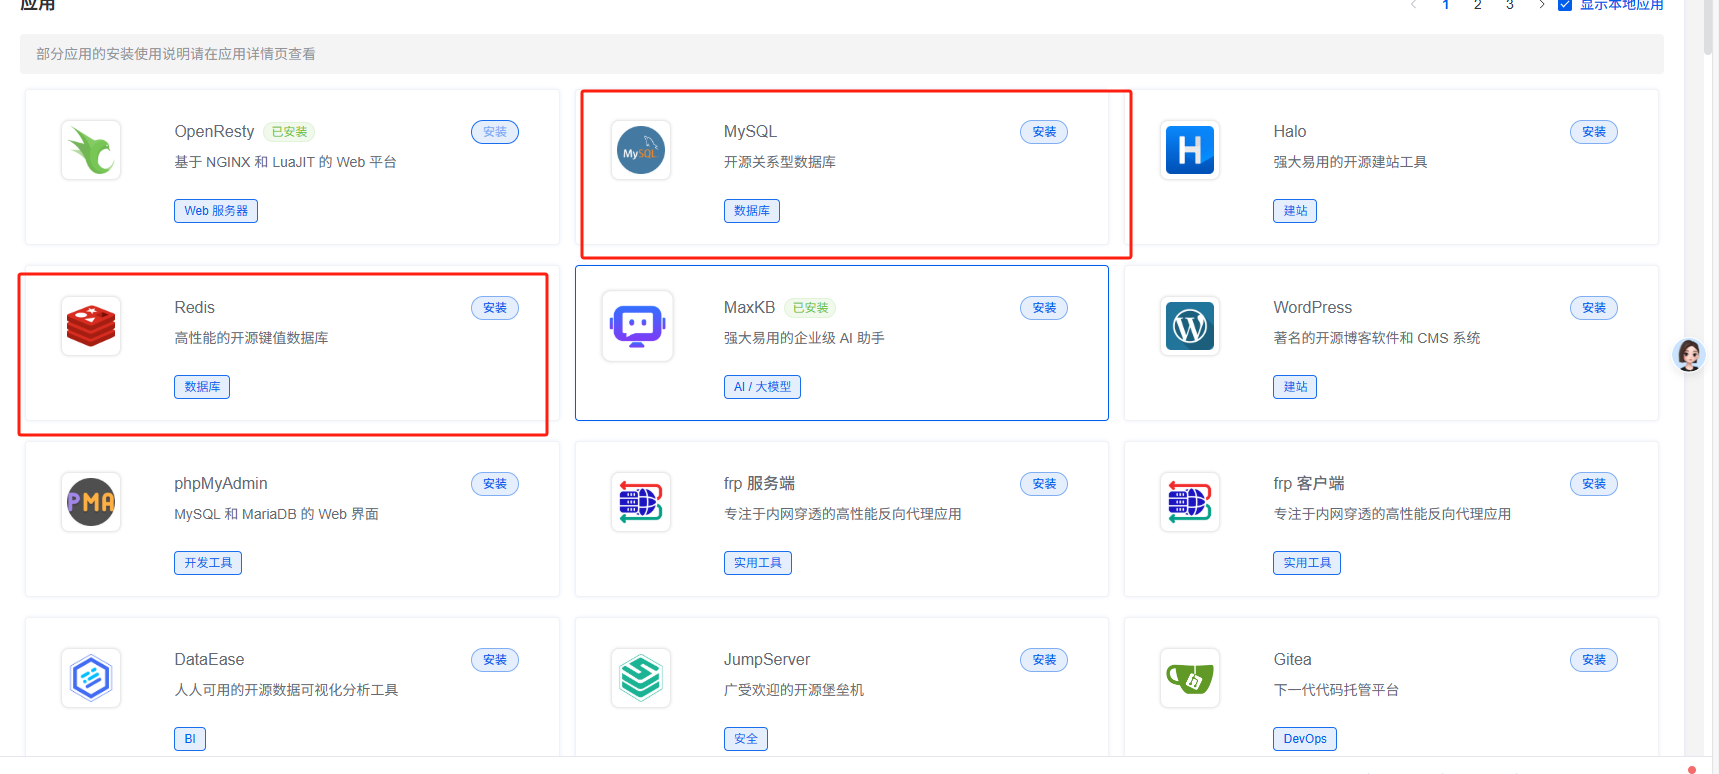Click the previous page arrow
Viewport: 1719px width, 774px height.
1413,5
